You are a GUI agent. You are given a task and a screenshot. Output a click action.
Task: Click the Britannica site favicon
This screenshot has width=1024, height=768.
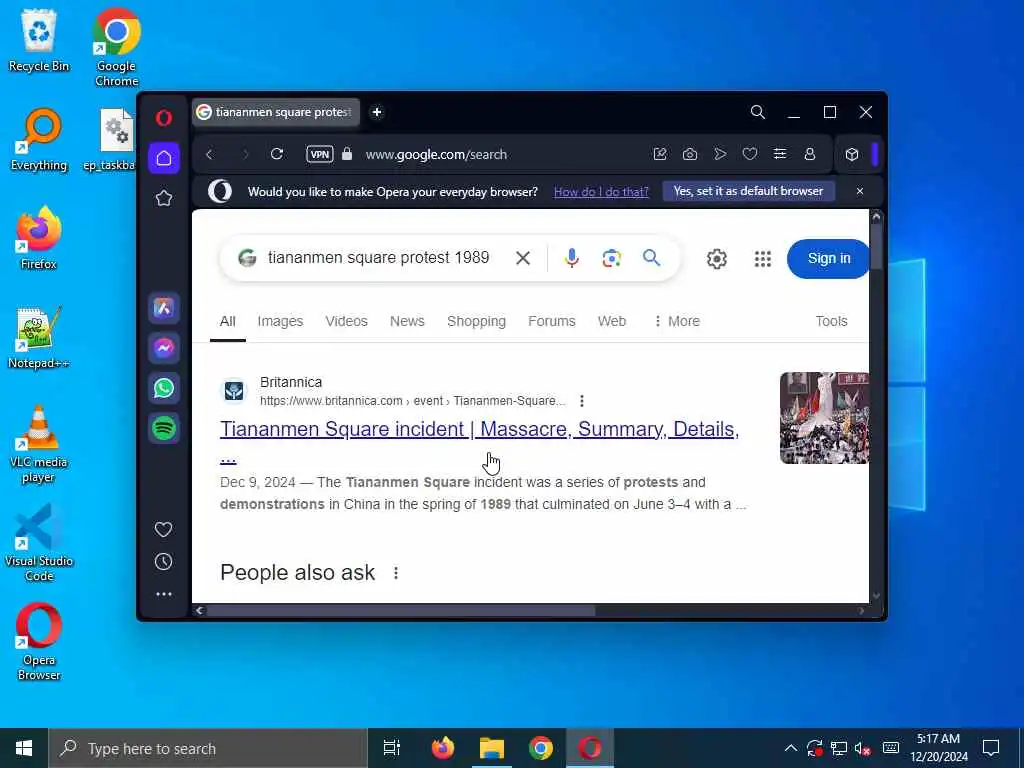point(234,391)
